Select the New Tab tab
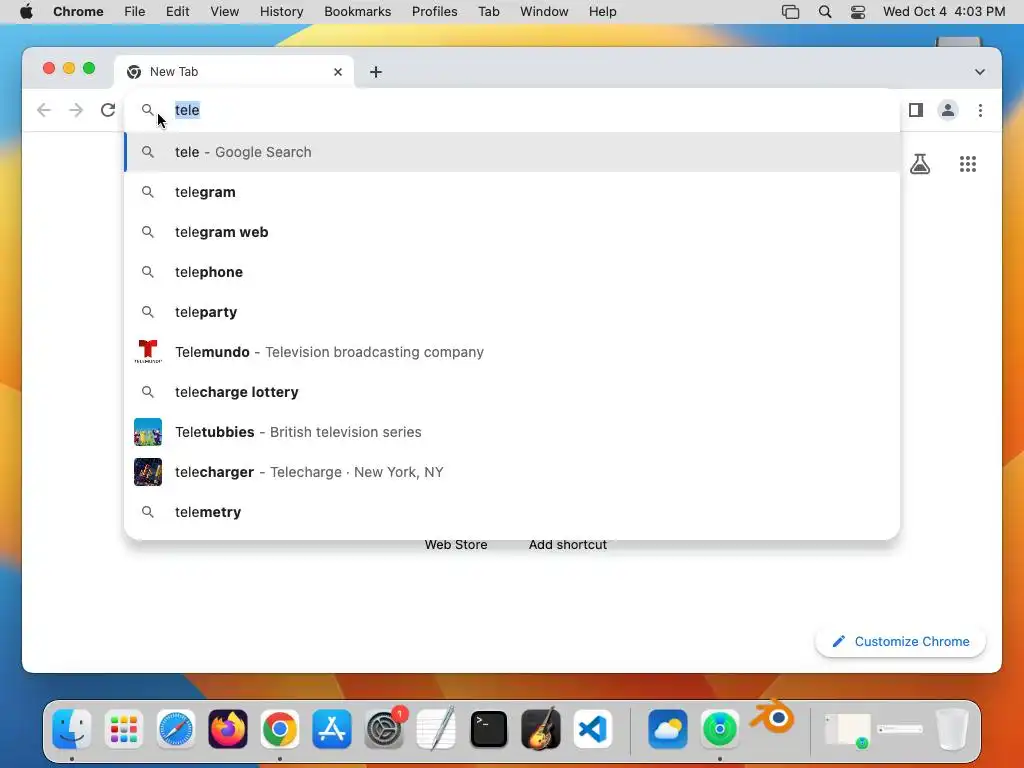Image resolution: width=1024 pixels, height=768 pixels. (x=234, y=72)
